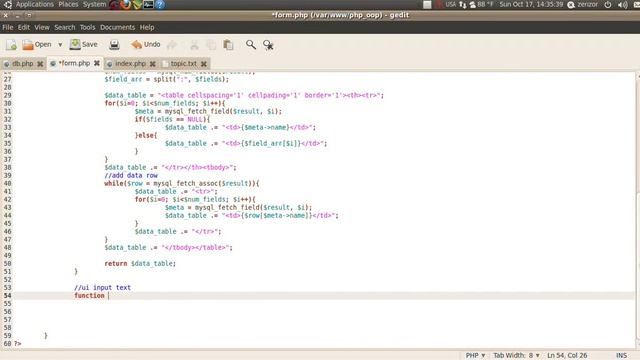Screen dimensions: 640x360
Task: Switch to the db.php tab
Action: (22, 64)
